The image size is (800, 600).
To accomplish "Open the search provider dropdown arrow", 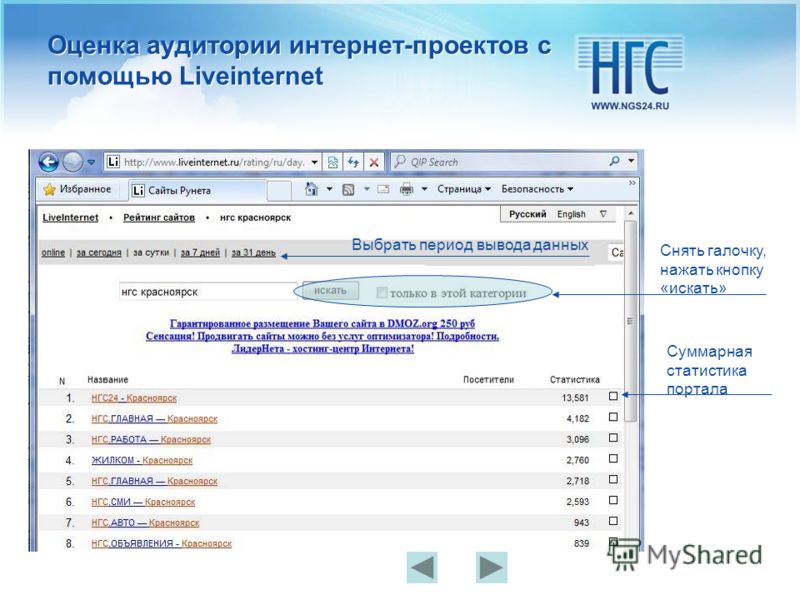I will click(x=631, y=161).
